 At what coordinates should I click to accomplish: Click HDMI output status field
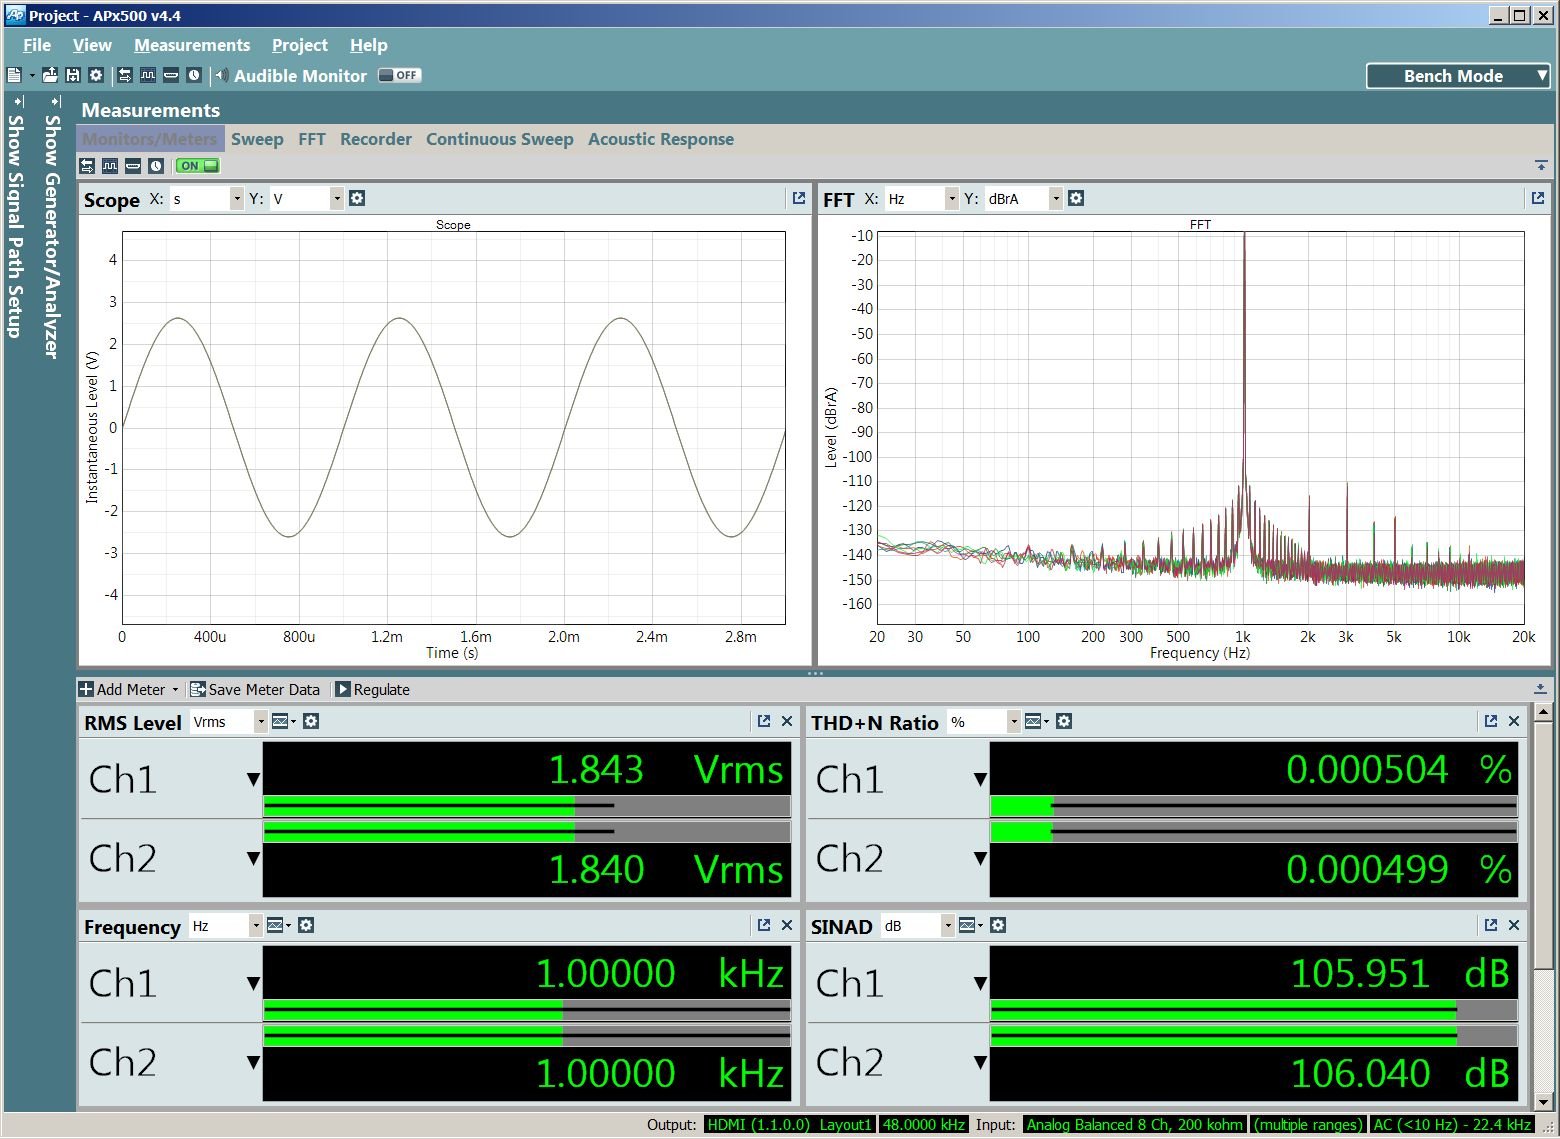[x=790, y=1125]
